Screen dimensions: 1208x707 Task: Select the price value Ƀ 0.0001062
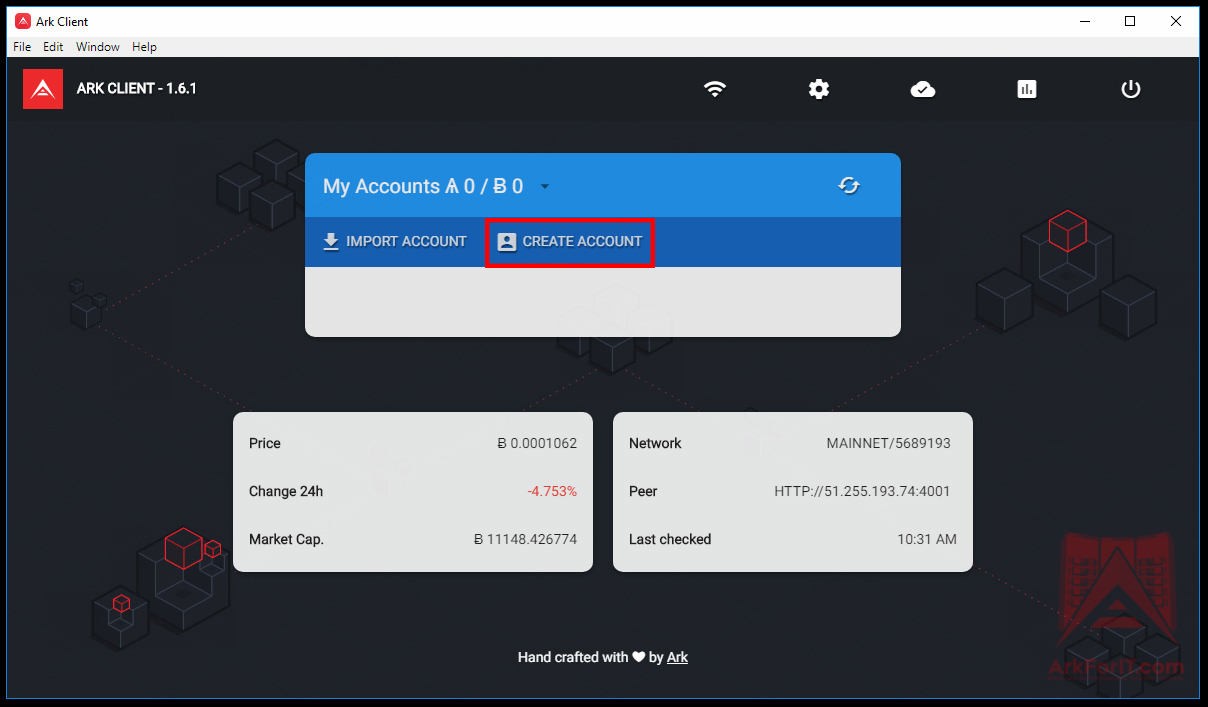coord(537,443)
